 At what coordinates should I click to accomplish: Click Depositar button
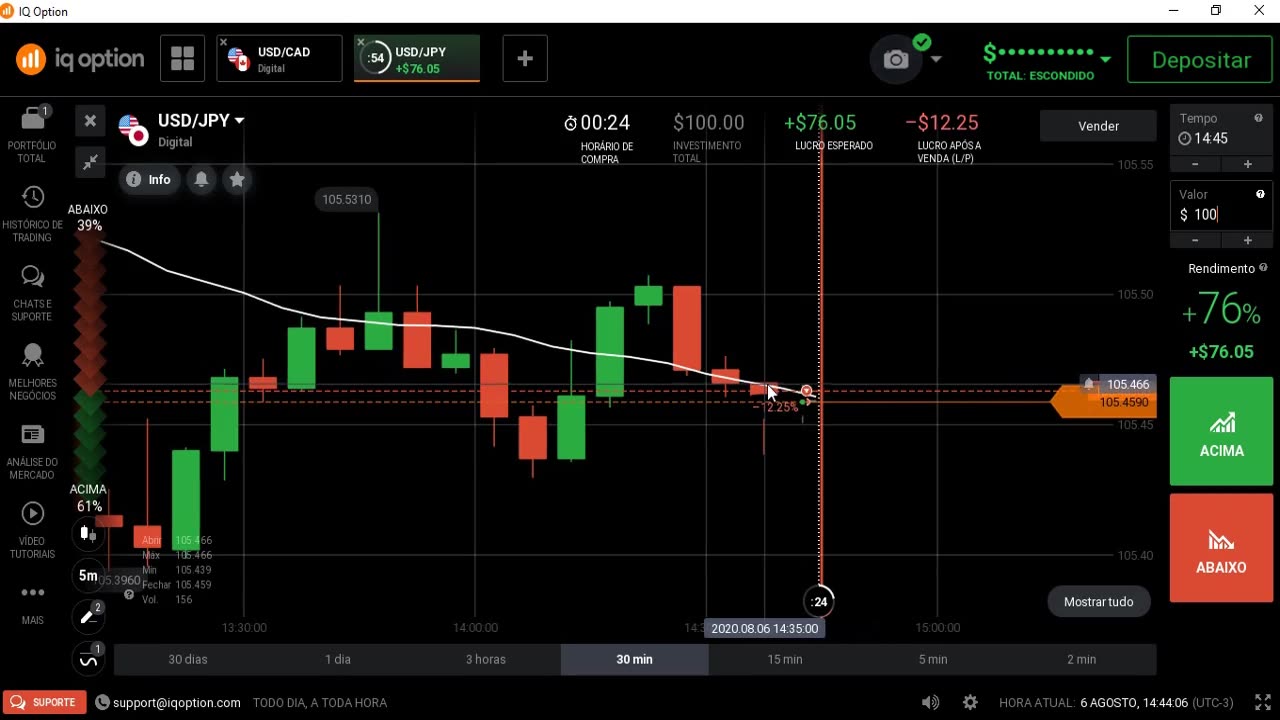pyautogui.click(x=1201, y=60)
